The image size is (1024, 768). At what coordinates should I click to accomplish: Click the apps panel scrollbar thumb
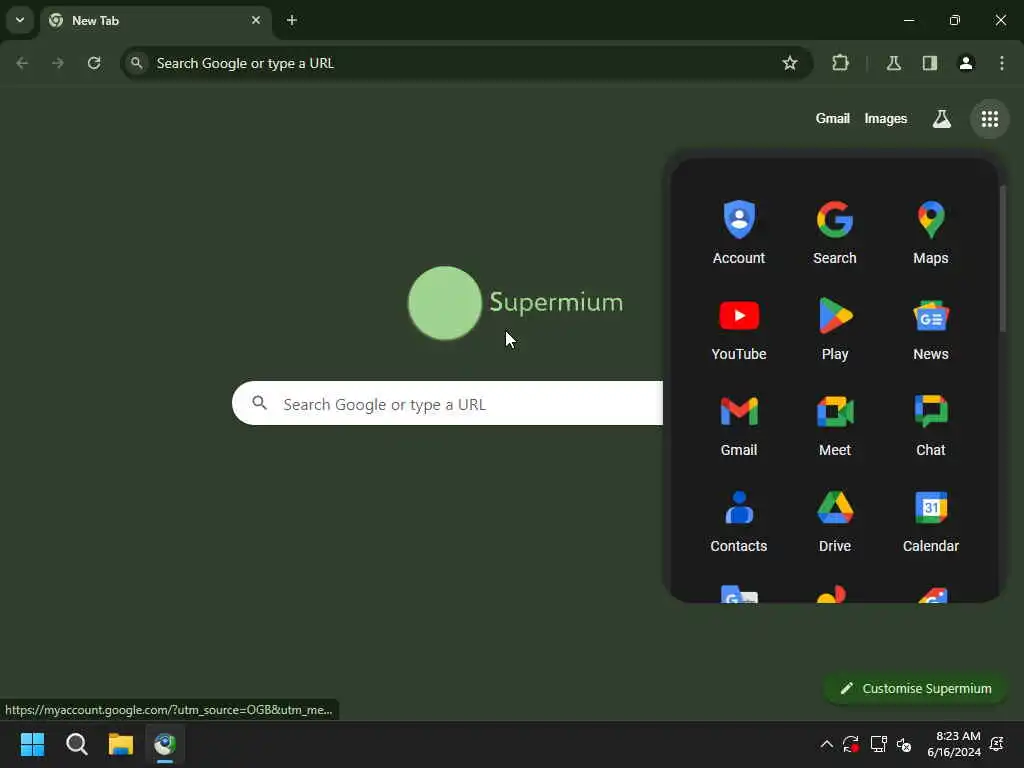pos(1002,259)
